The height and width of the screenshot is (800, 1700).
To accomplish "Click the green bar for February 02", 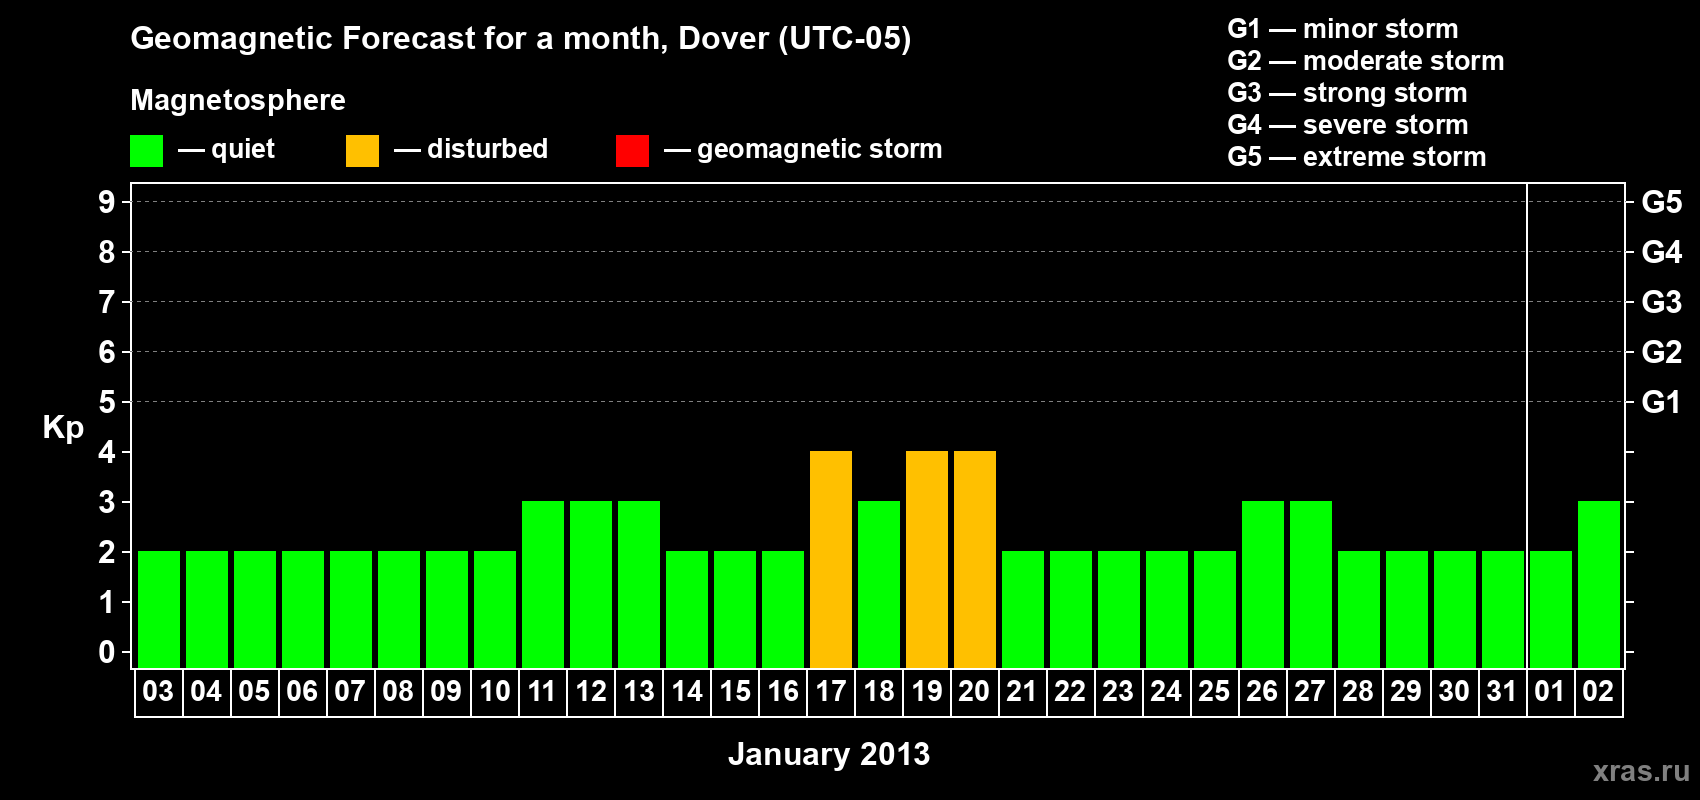I will [1599, 584].
